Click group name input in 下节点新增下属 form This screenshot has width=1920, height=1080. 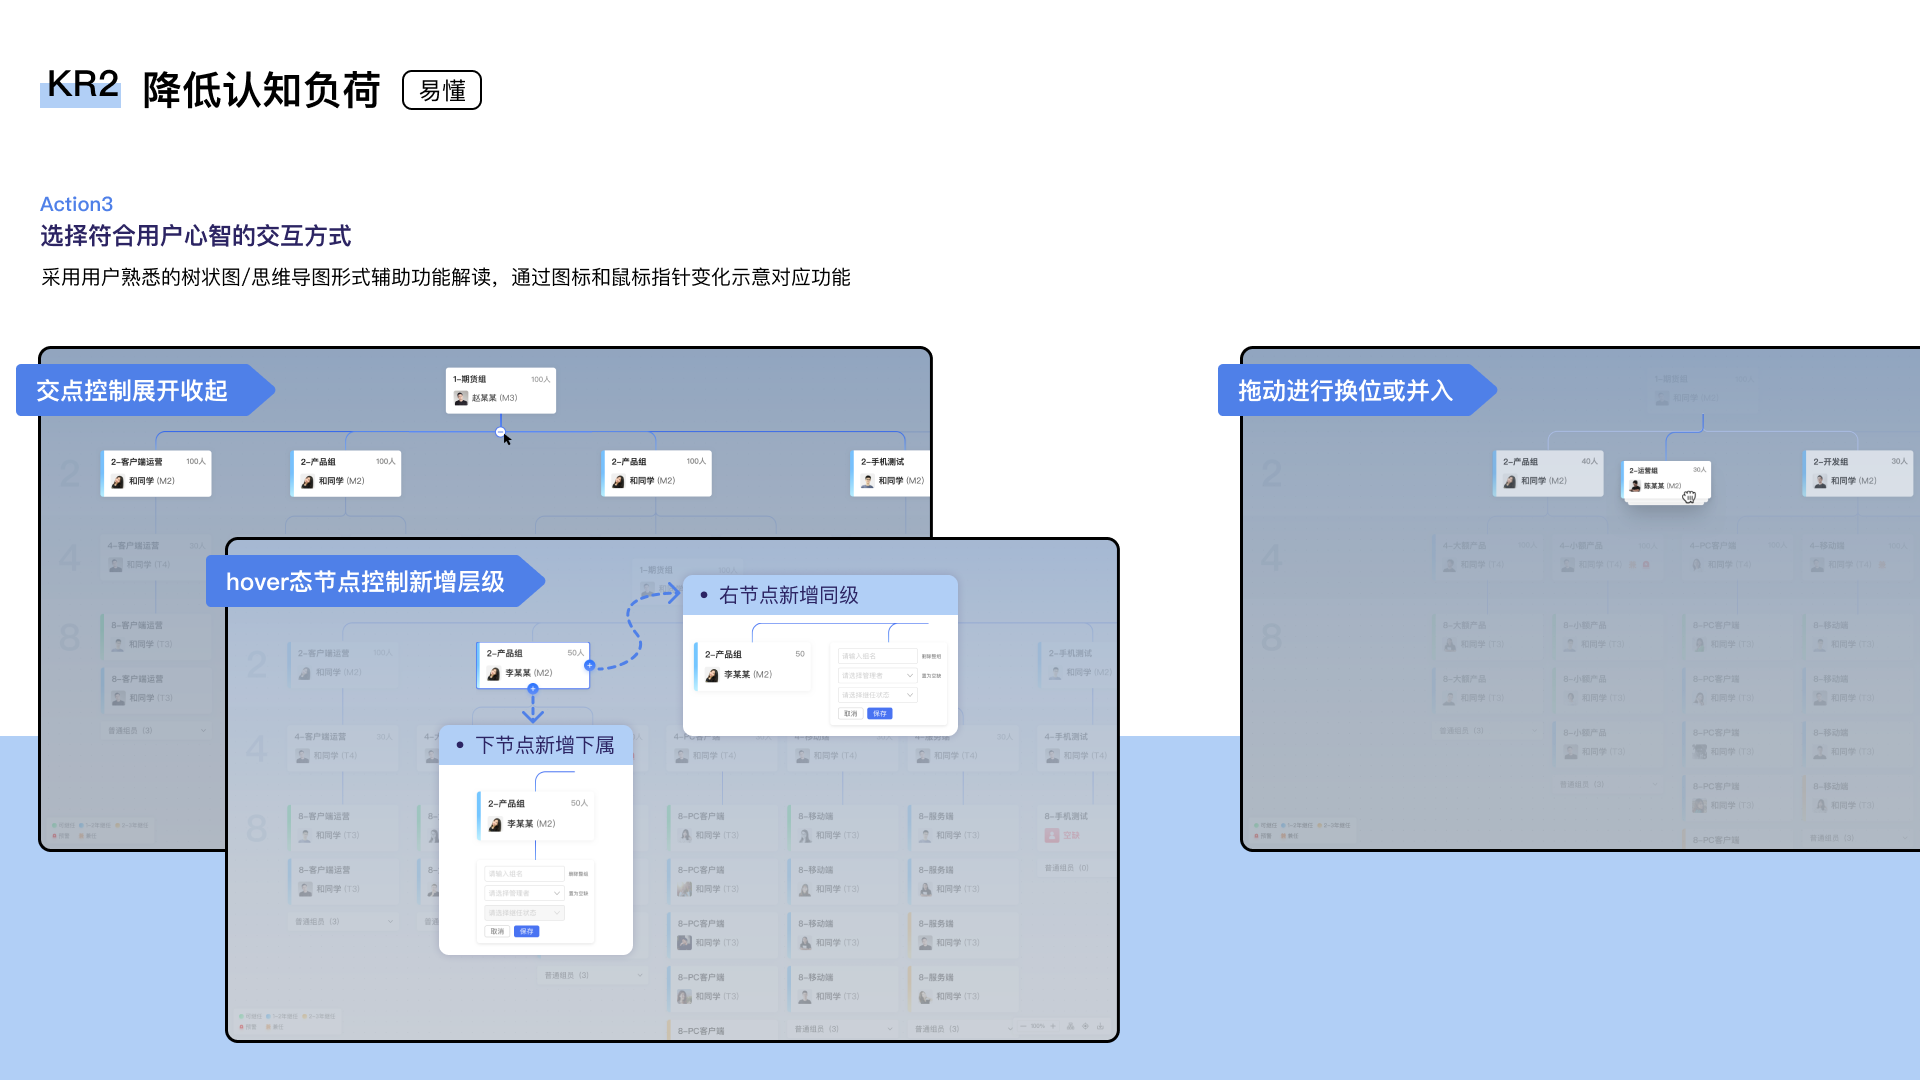point(524,874)
